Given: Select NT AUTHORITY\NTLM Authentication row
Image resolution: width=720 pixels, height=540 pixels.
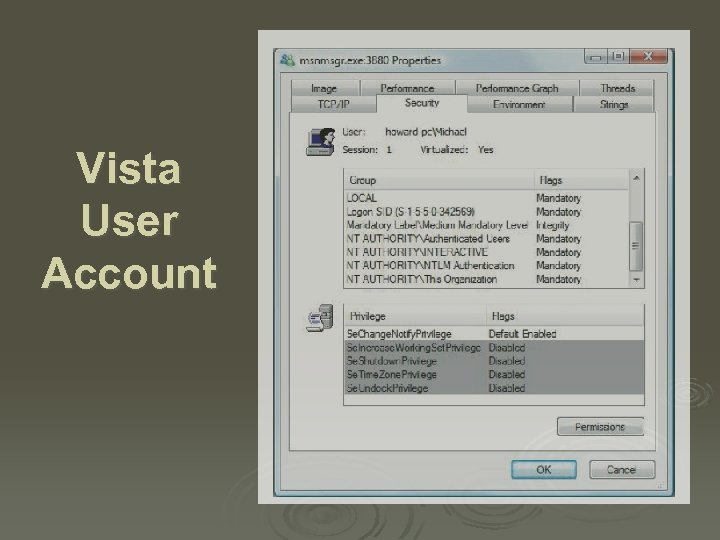Looking at the screenshot, I should click(487, 265).
